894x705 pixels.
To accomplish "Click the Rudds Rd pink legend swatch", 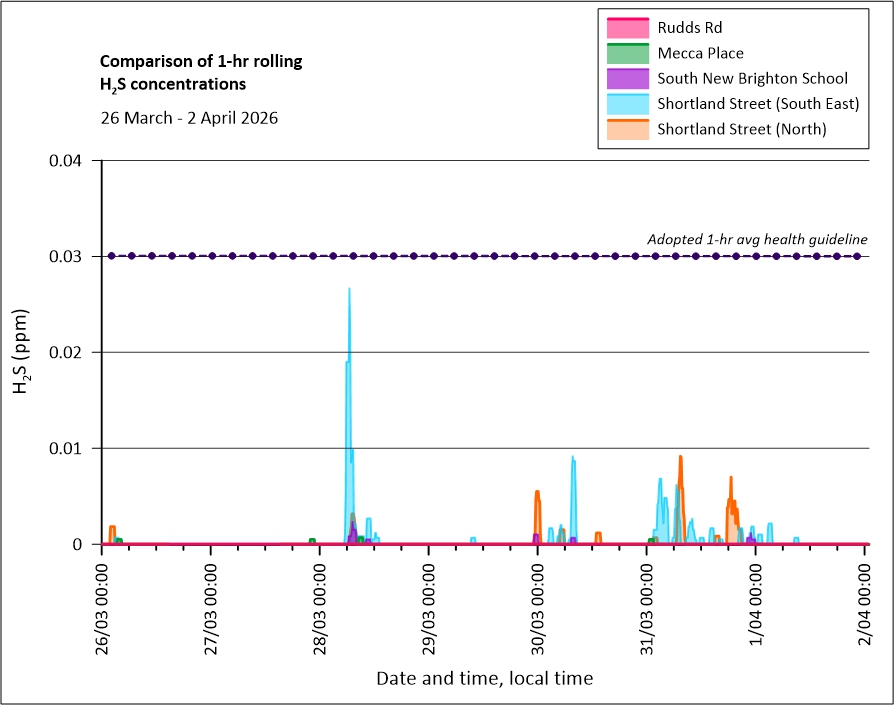I will 626,26.
